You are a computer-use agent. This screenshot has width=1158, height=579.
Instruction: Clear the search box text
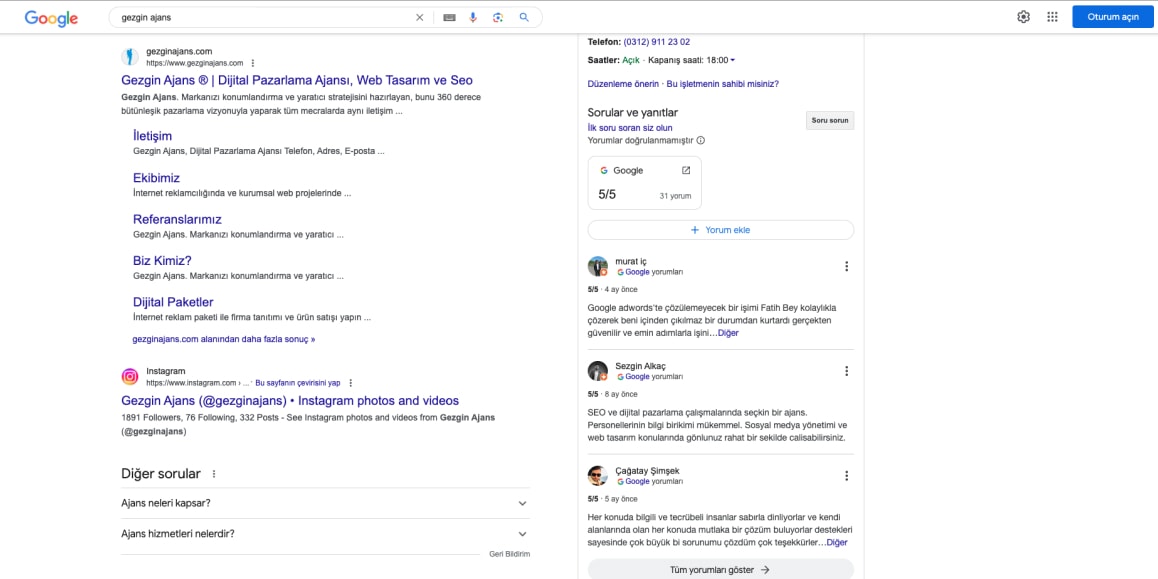[x=419, y=18]
